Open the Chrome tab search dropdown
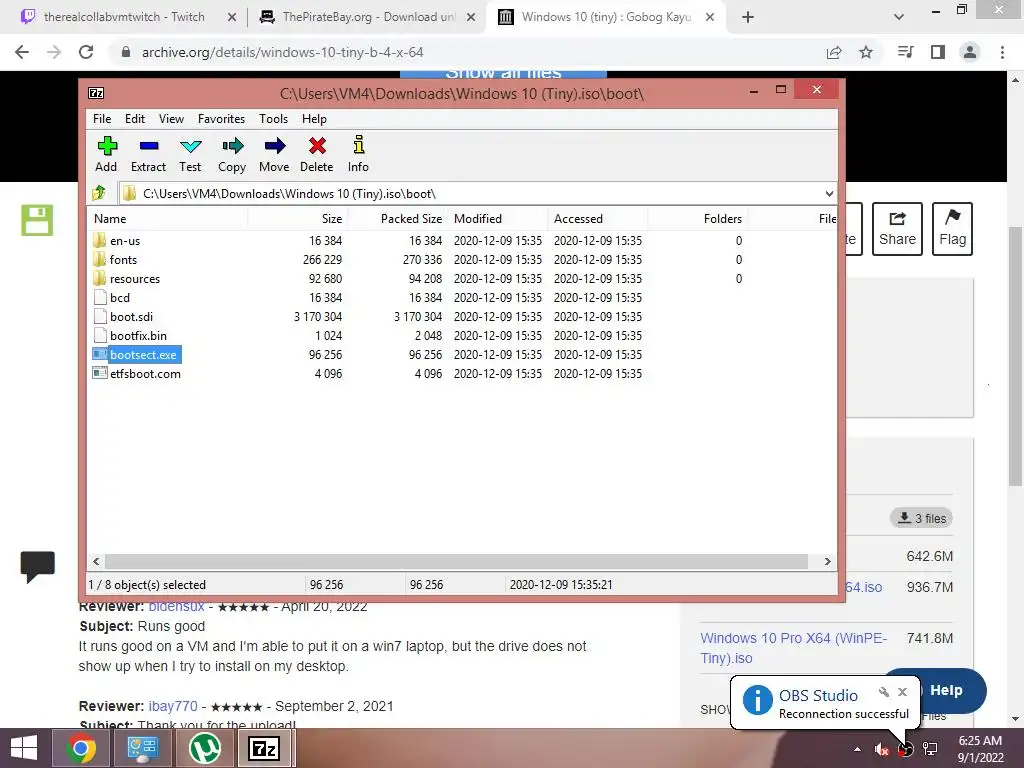 899,17
